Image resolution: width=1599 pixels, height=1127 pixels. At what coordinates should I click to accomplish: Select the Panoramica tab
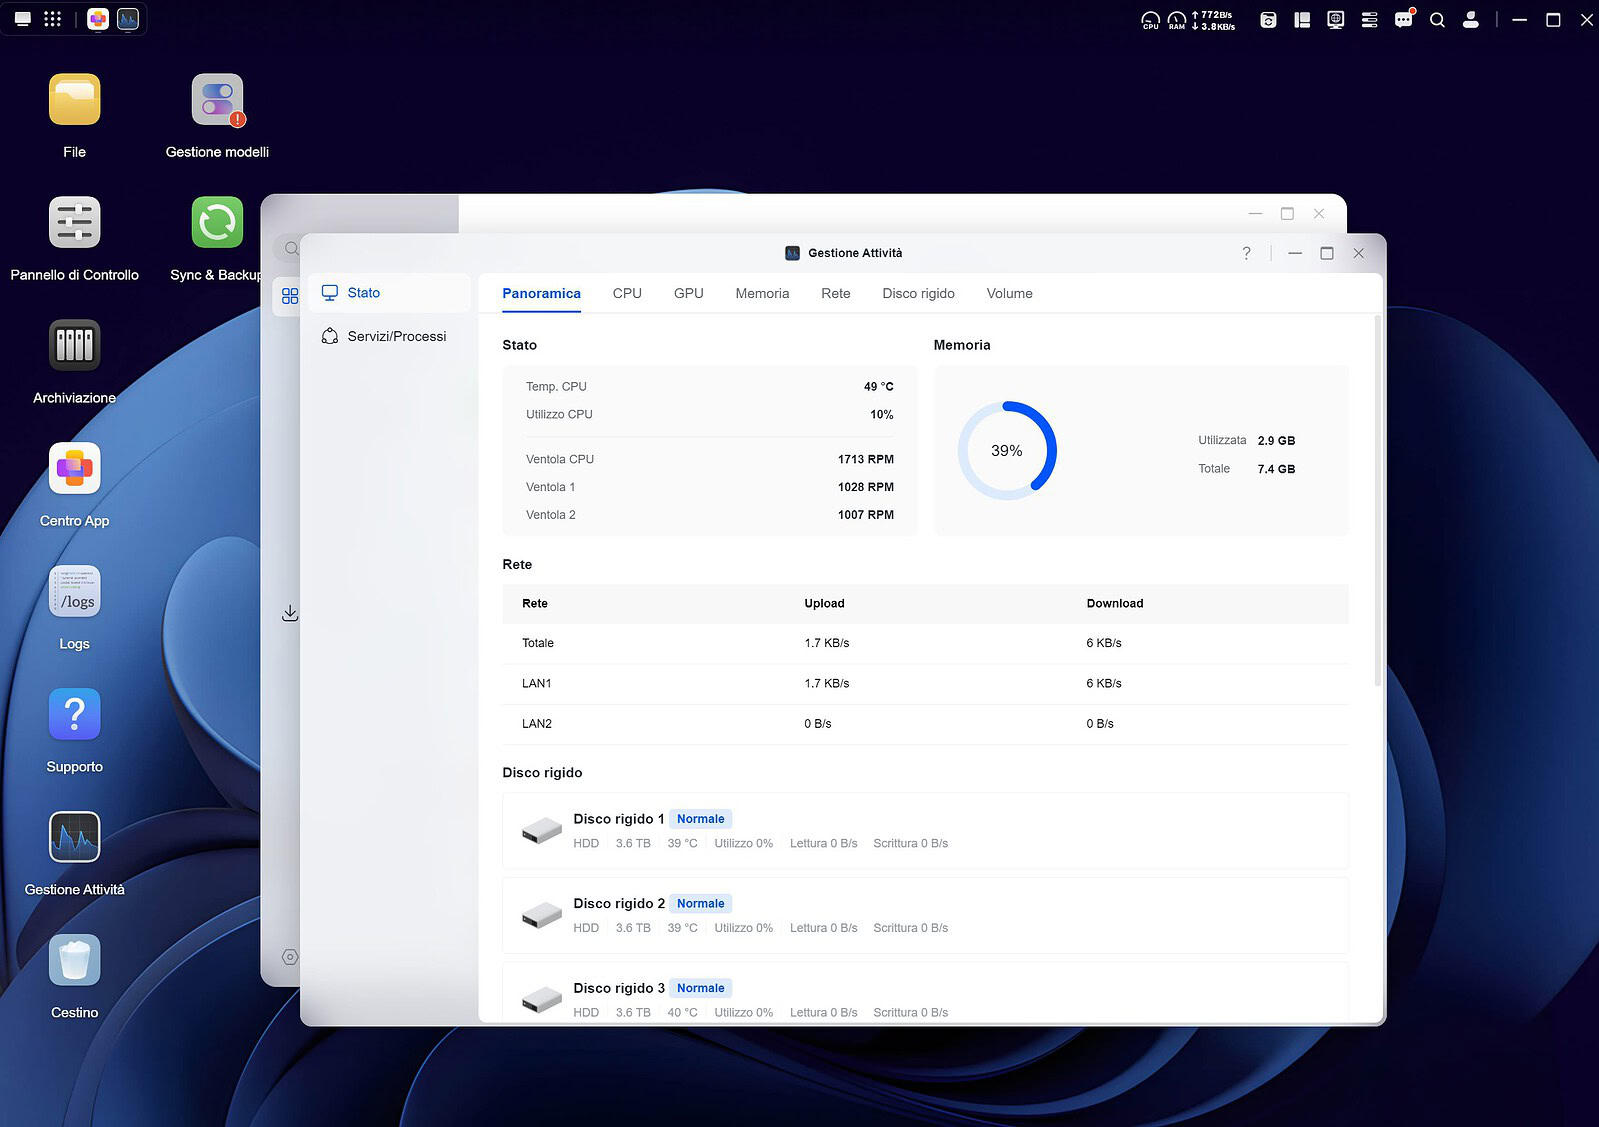(x=541, y=293)
